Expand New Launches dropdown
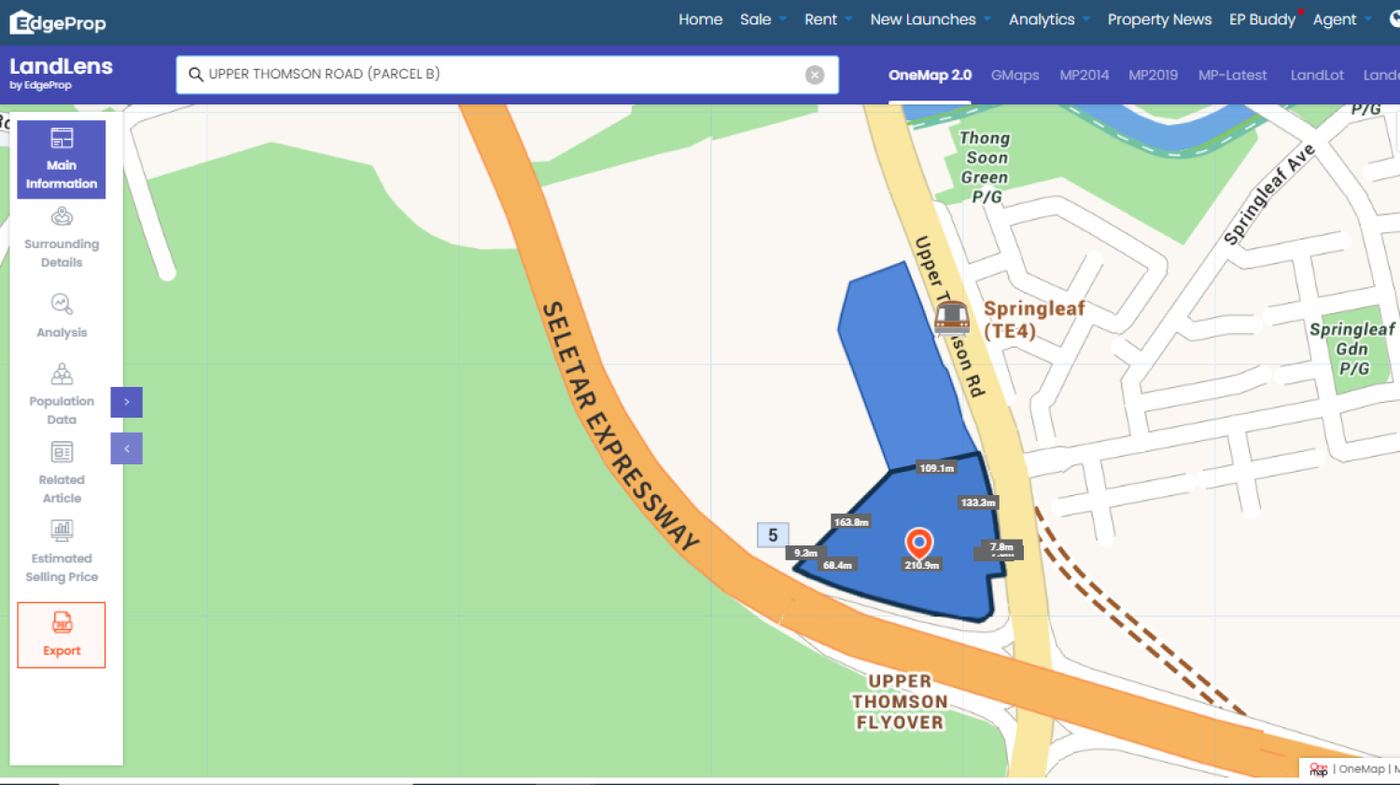1400x785 pixels. [x=930, y=19]
